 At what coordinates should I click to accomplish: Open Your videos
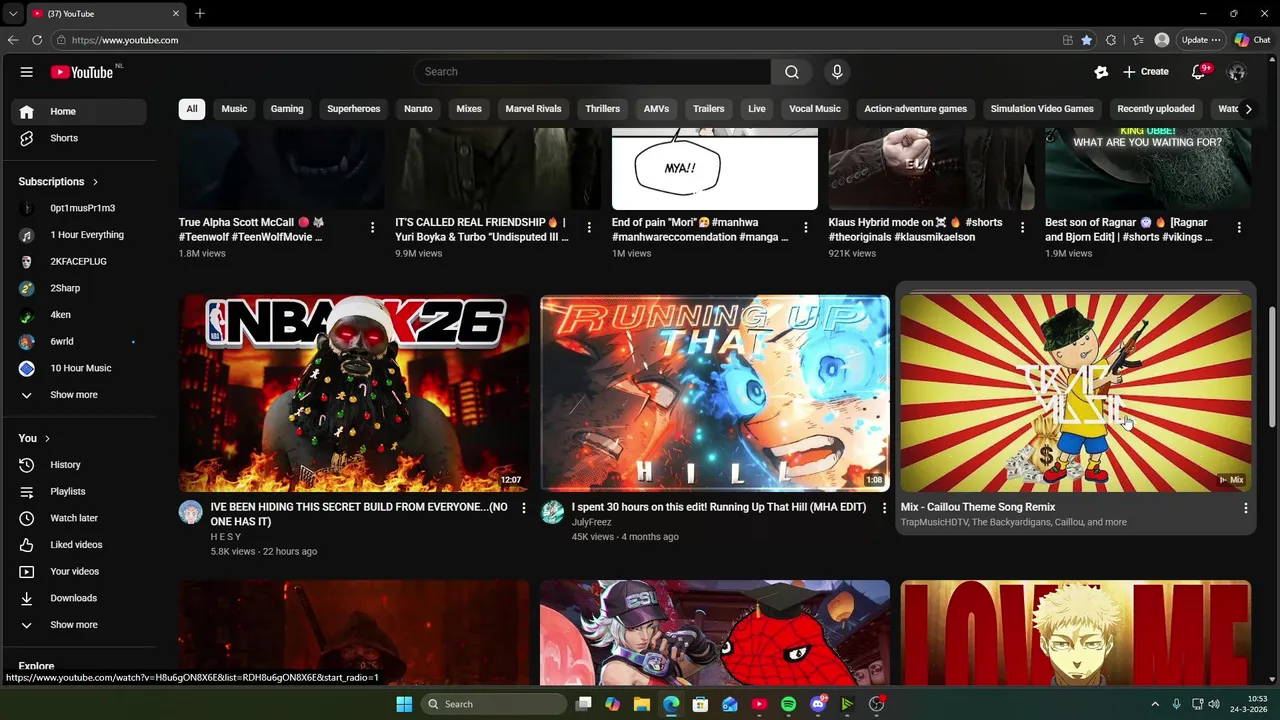(x=79, y=572)
